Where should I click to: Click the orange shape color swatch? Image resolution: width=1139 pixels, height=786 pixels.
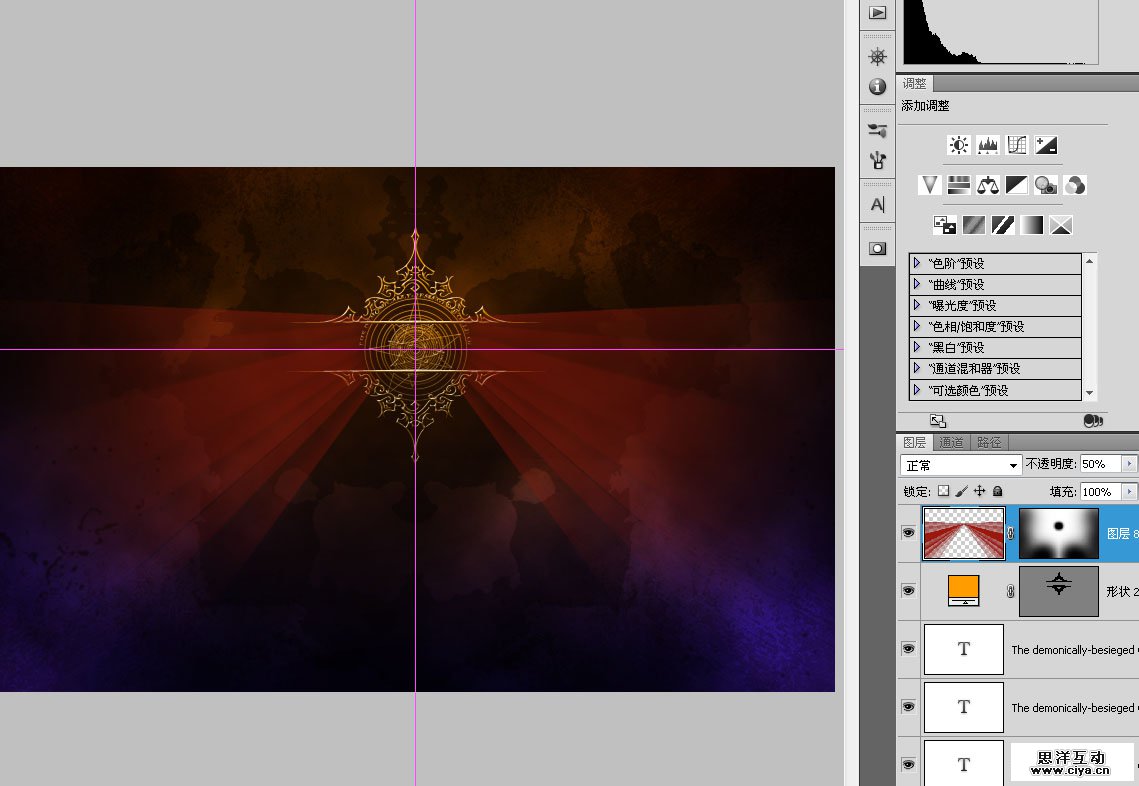tap(964, 590)
